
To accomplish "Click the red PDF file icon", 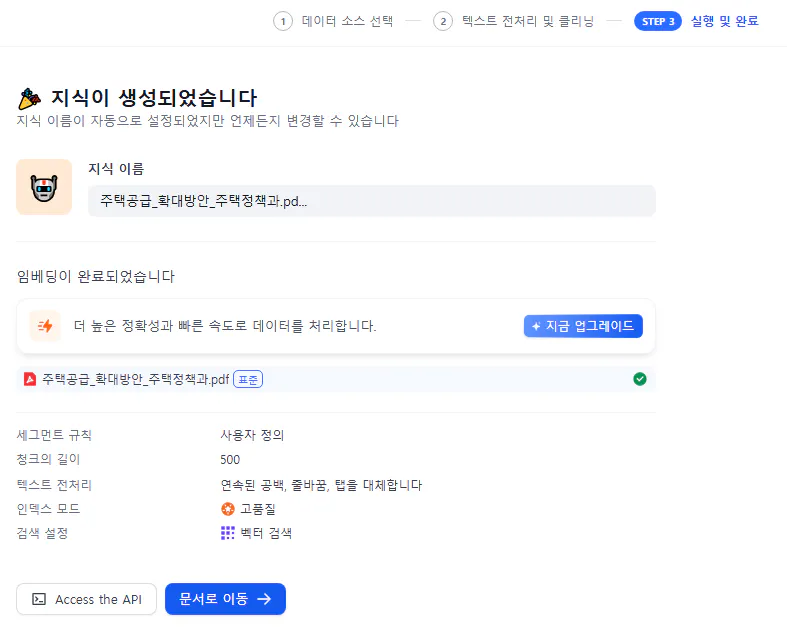I will (x=30, y=379).
